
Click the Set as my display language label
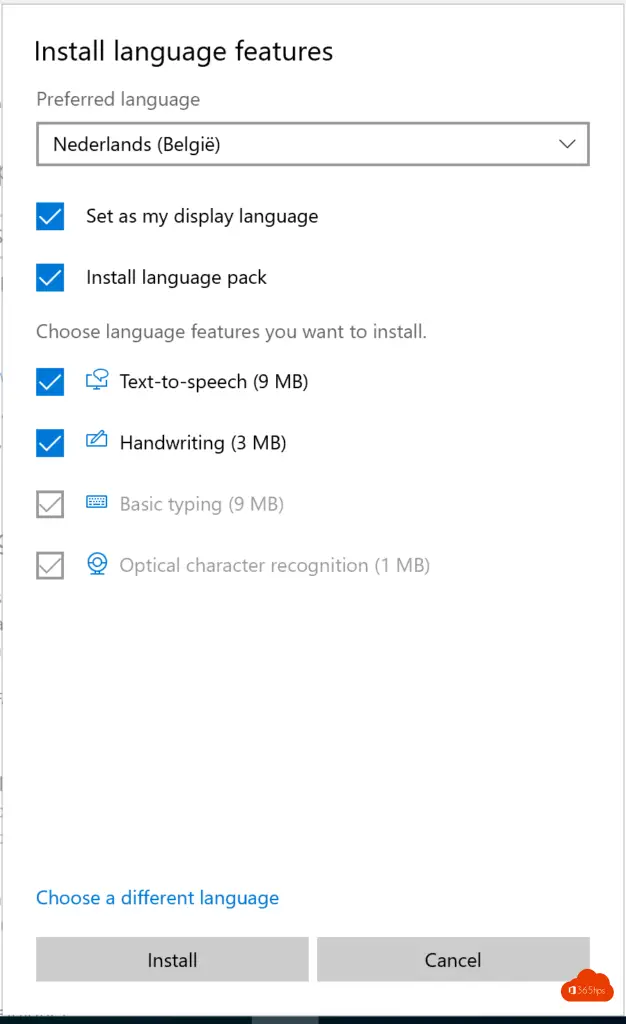[x=202, y=216]
